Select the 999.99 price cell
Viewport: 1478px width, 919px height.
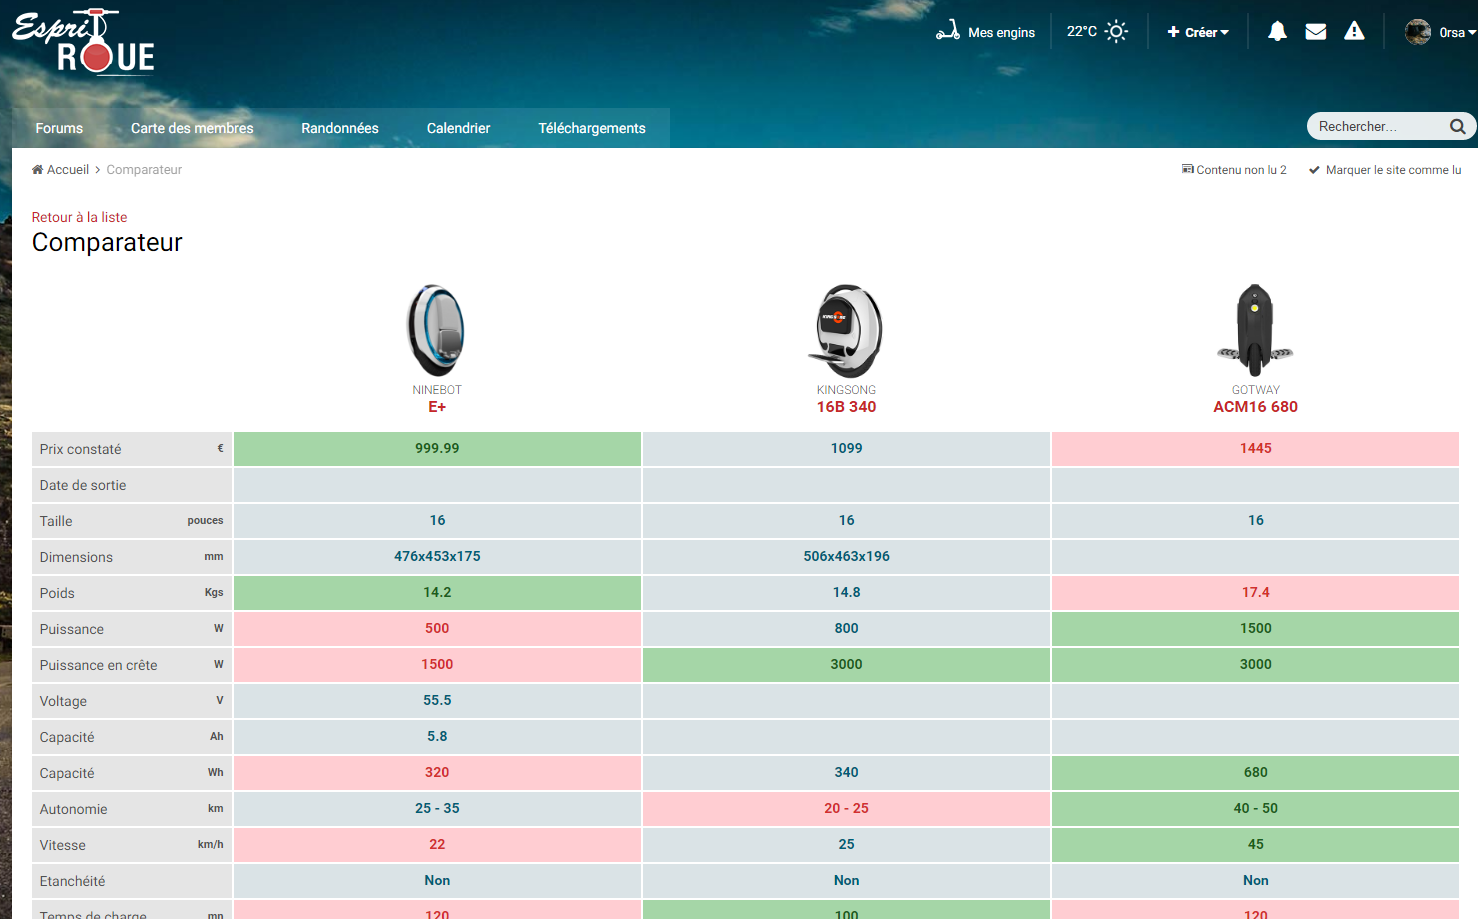(437, 448)
